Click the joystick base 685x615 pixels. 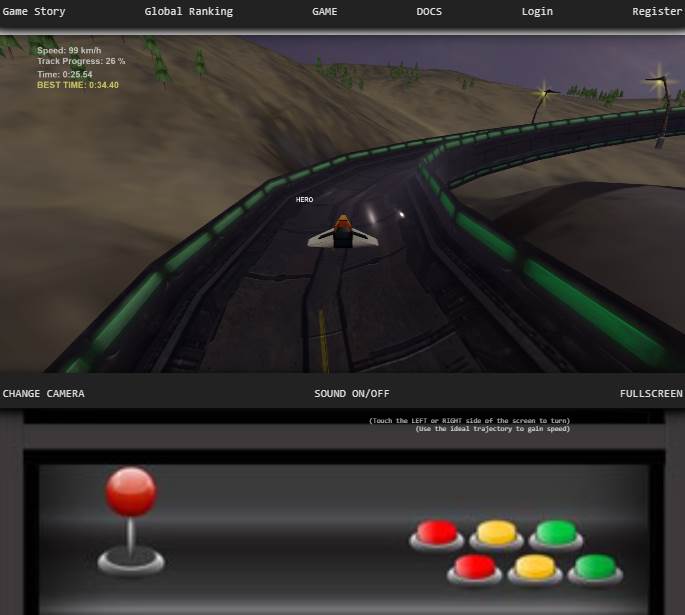[x=131, y=560]
